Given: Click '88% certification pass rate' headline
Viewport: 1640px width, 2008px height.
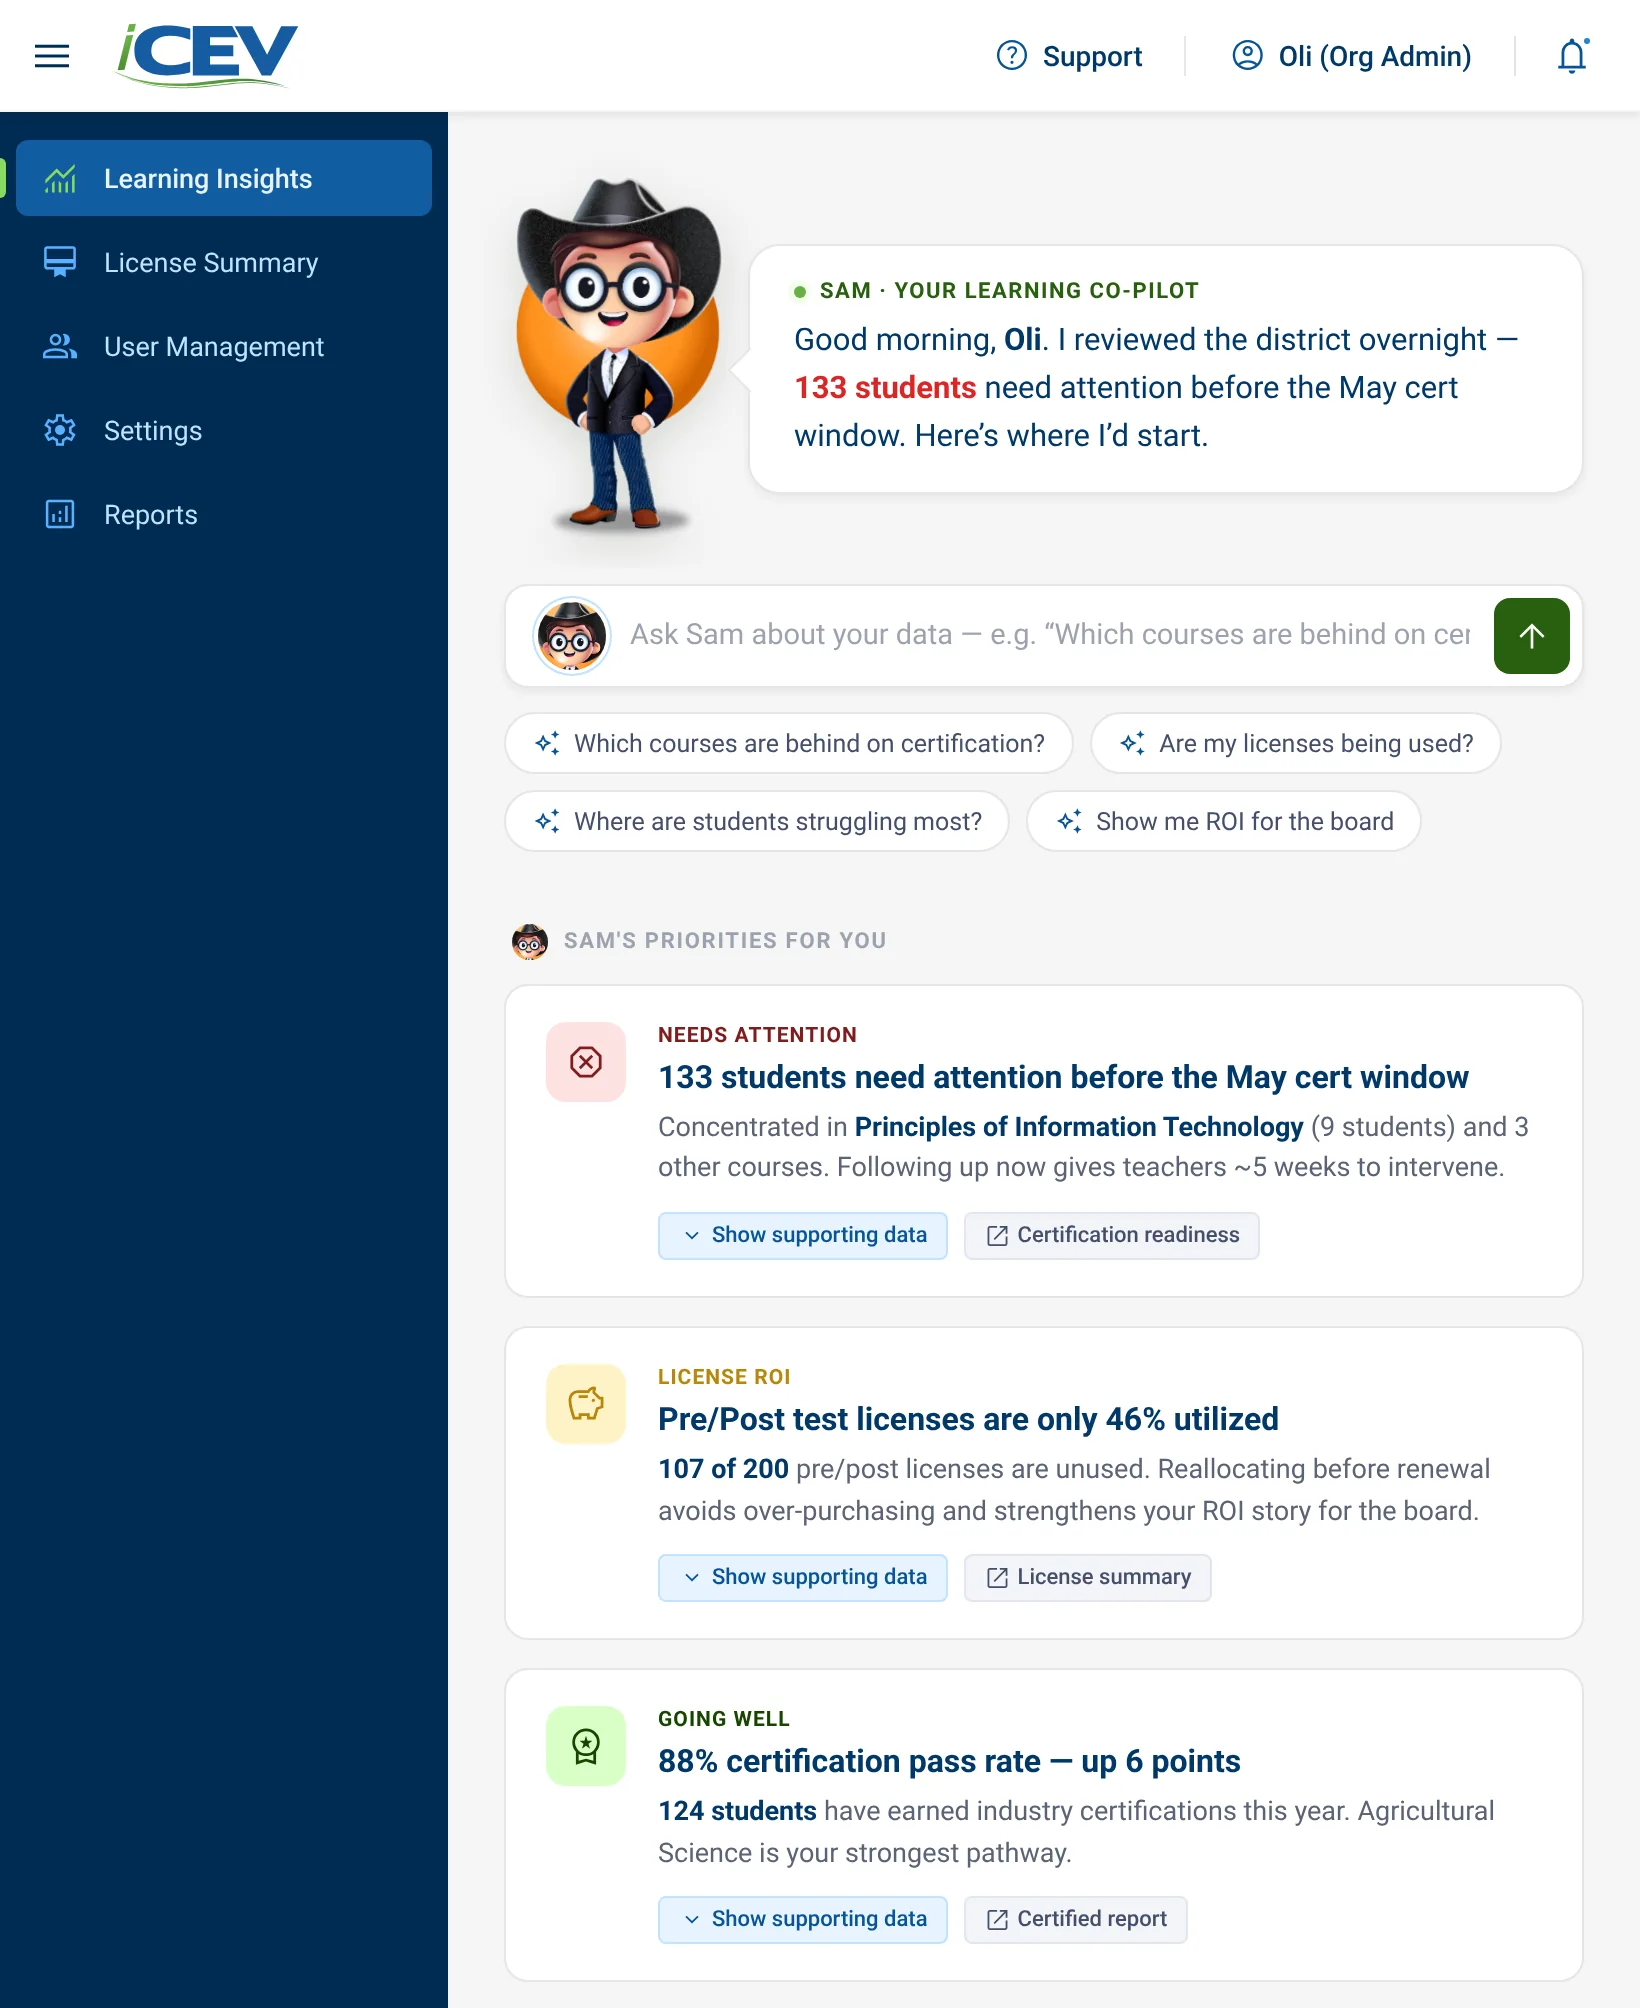Looking at the screenshot, I should (949, 1761).
